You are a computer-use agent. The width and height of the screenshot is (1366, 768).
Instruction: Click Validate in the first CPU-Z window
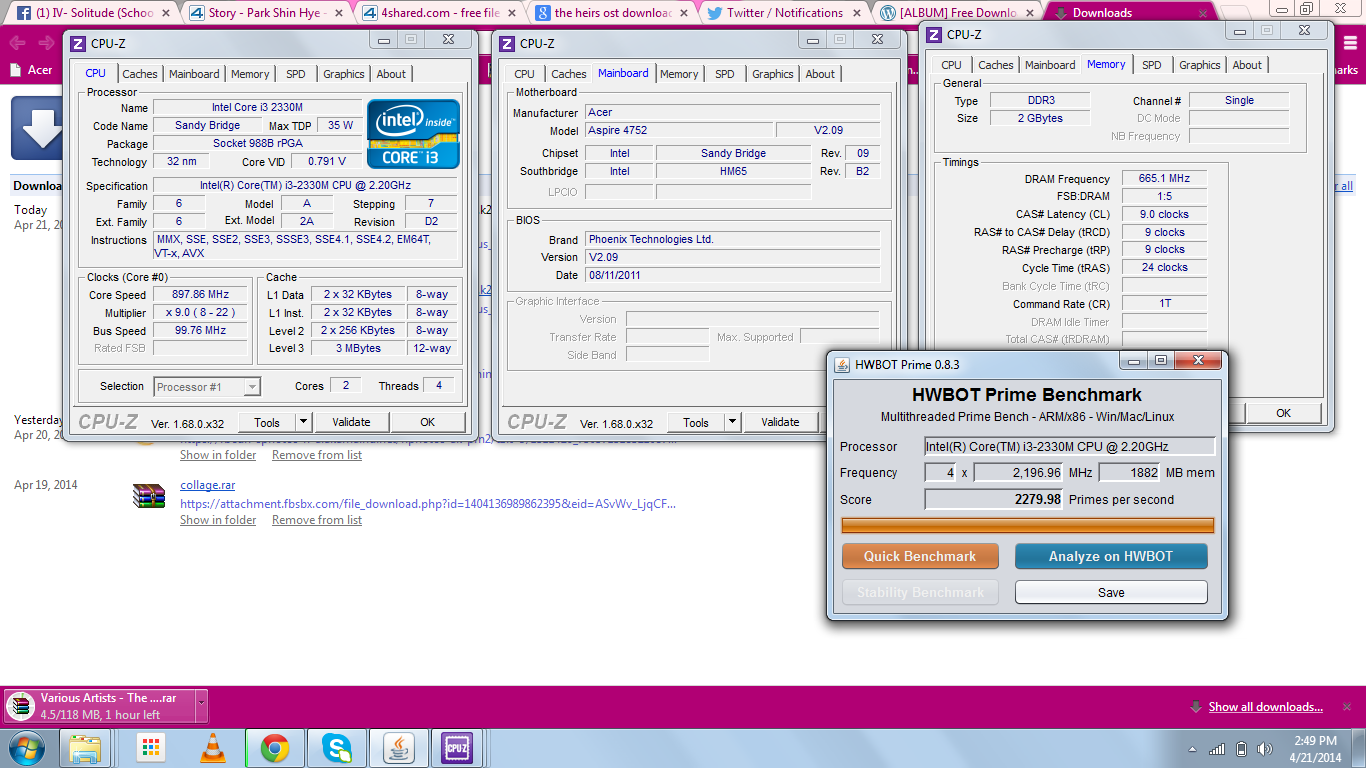point(351,422)
